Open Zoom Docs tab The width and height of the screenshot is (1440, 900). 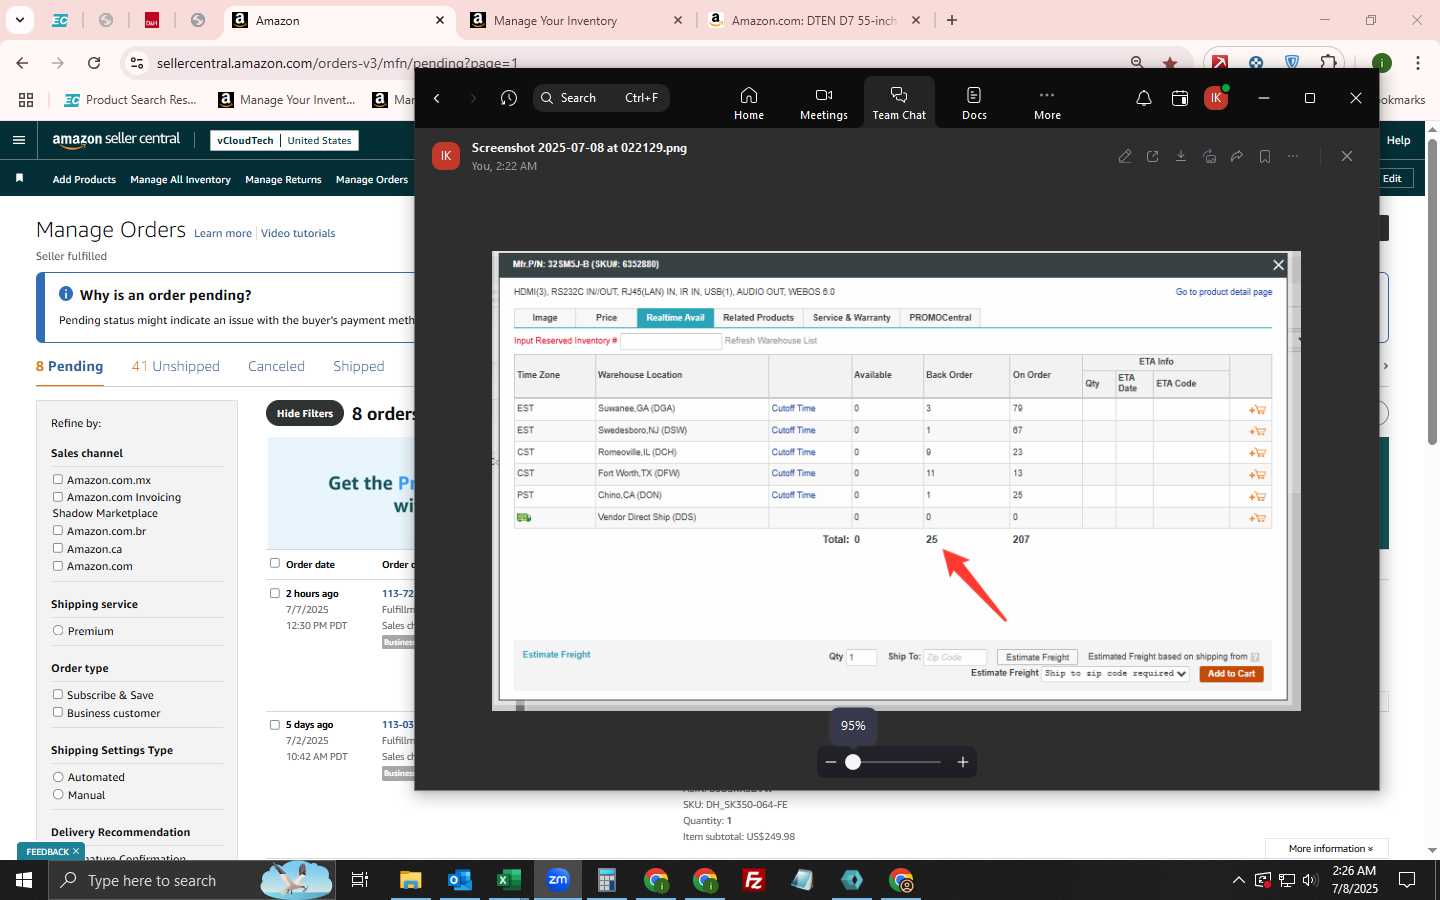coord(974,103)
